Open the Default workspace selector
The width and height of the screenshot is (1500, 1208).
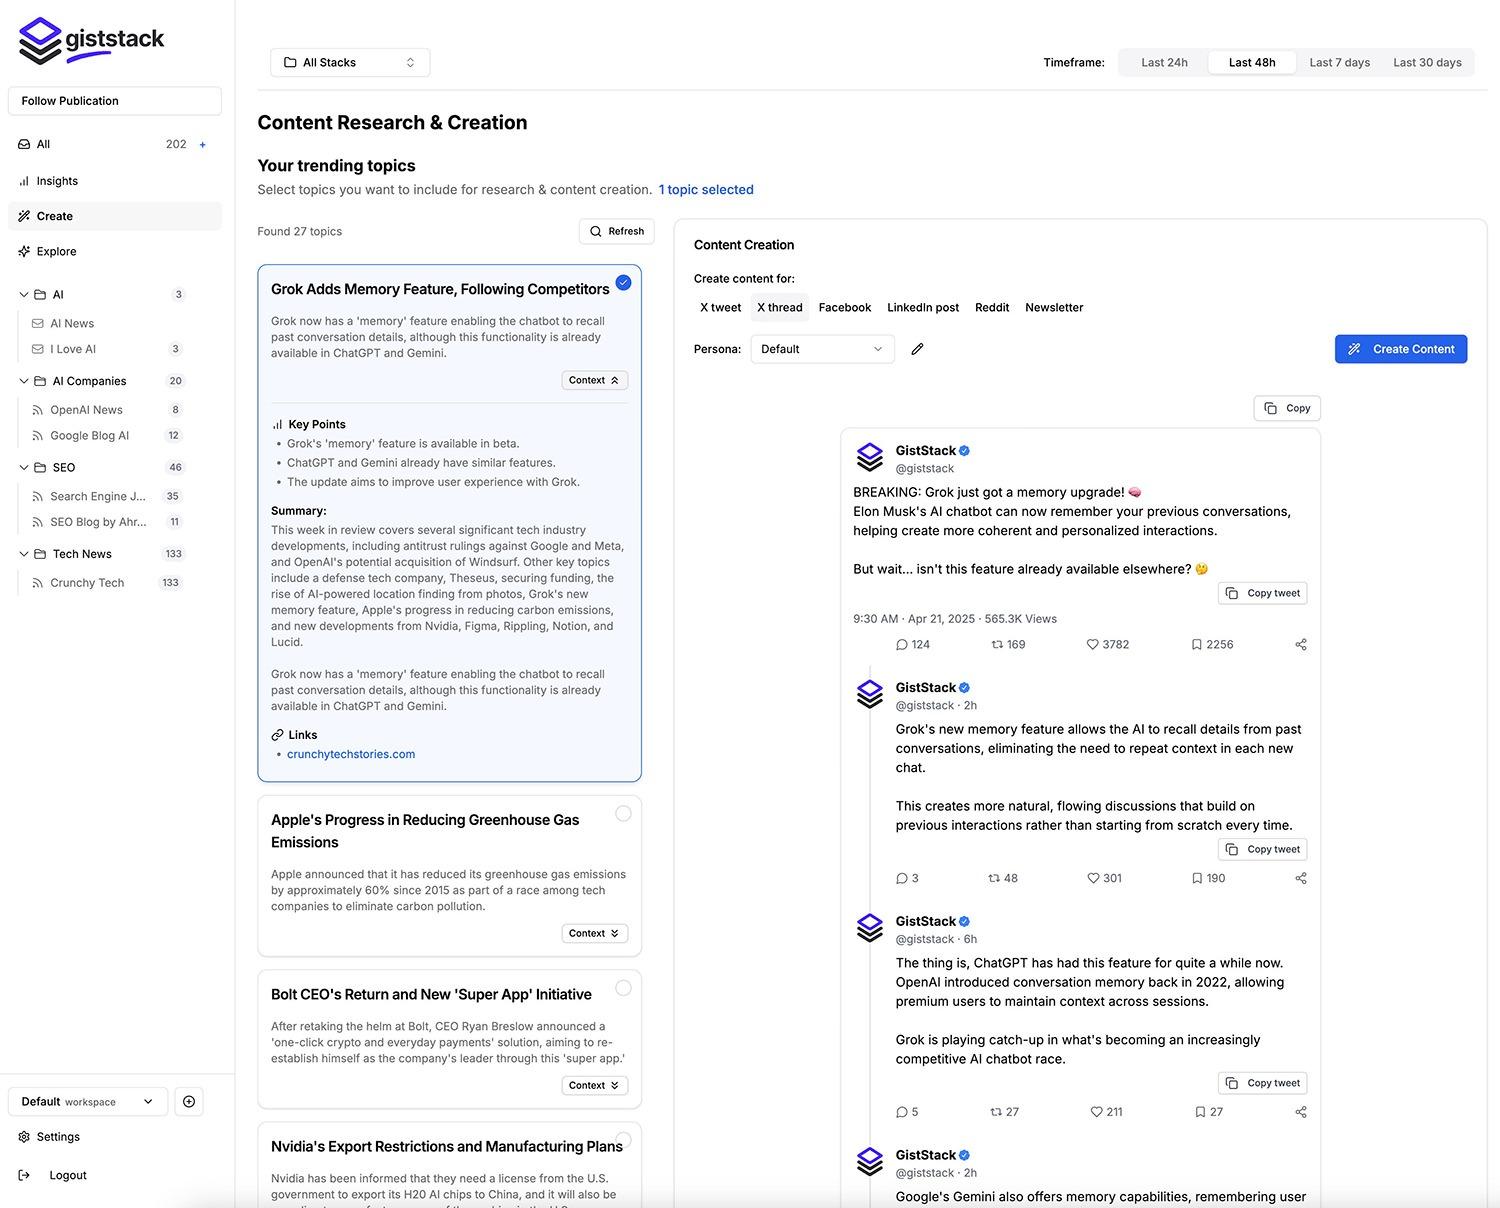coord(88,1101)
